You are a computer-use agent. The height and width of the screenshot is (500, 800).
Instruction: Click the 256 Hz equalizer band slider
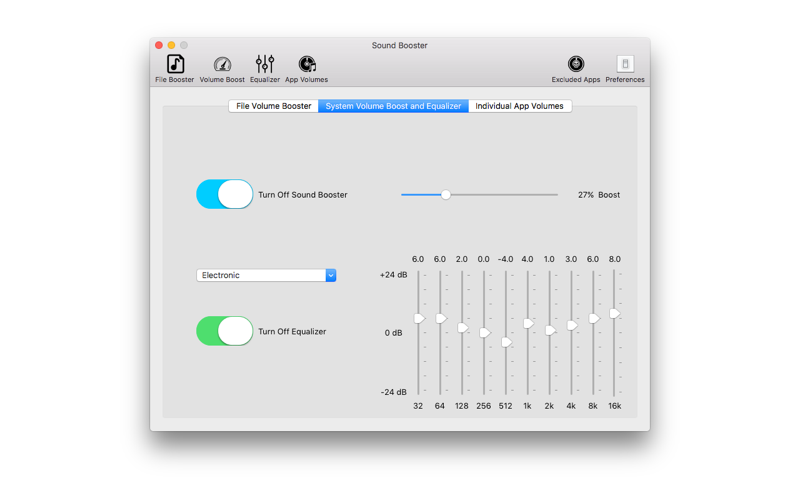tap(485, 333)
